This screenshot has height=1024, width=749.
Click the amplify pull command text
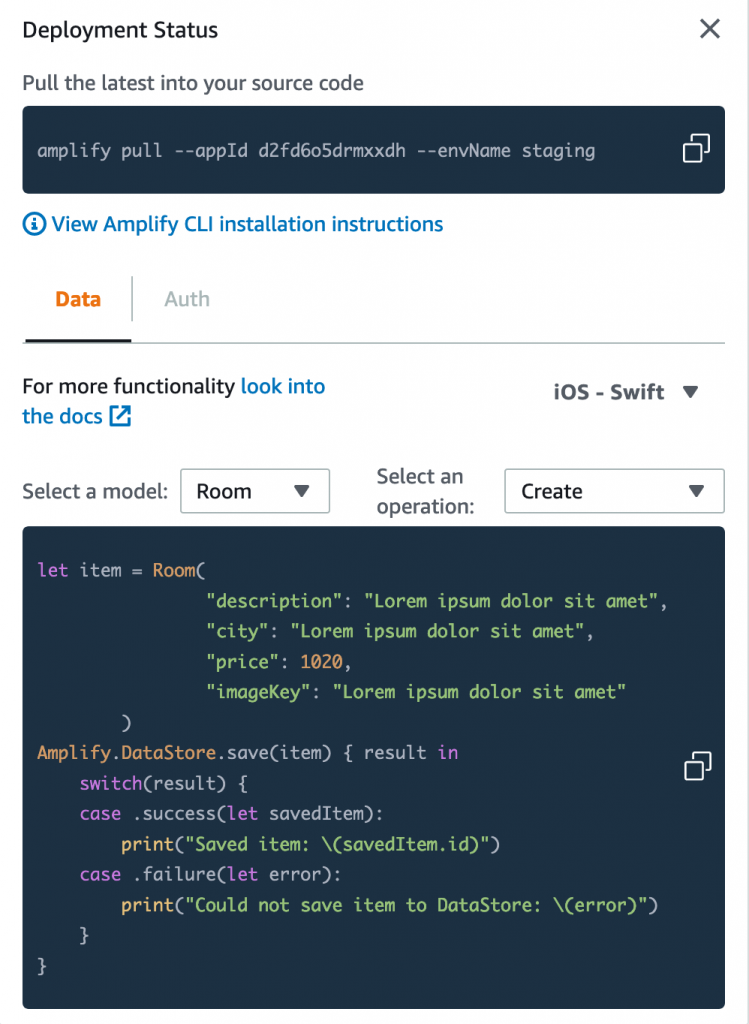[x=316, y=151]
